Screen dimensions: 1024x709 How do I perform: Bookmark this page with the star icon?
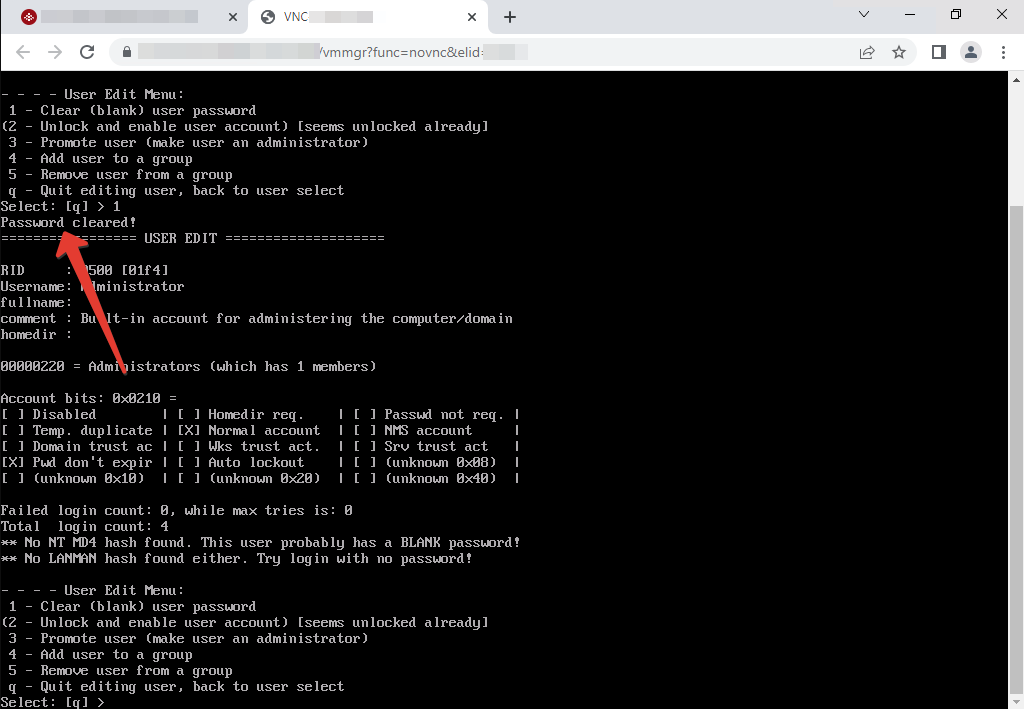[898, 53]
